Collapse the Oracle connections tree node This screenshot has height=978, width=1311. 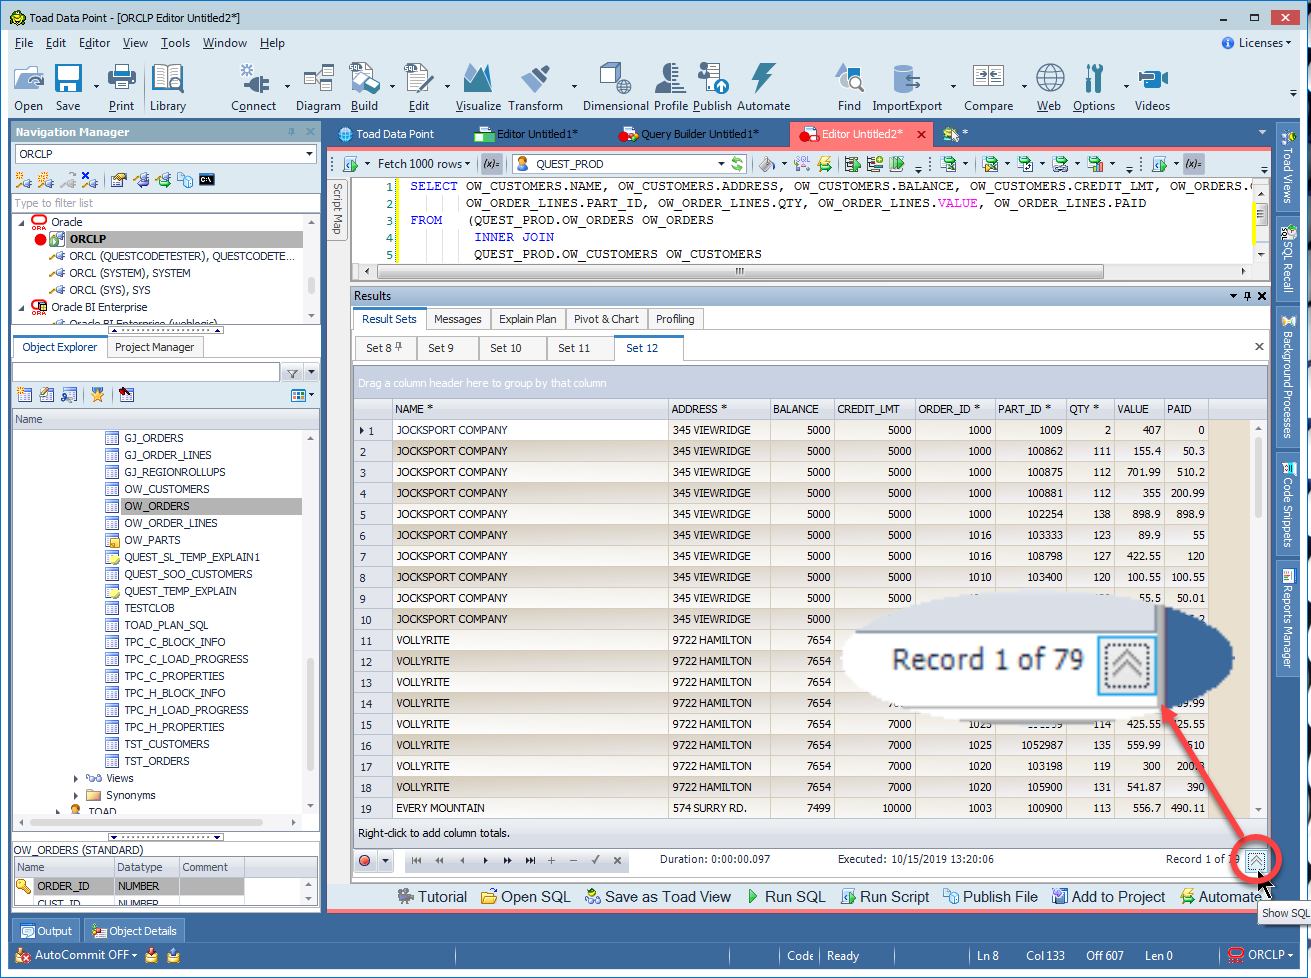click(21, 222)
